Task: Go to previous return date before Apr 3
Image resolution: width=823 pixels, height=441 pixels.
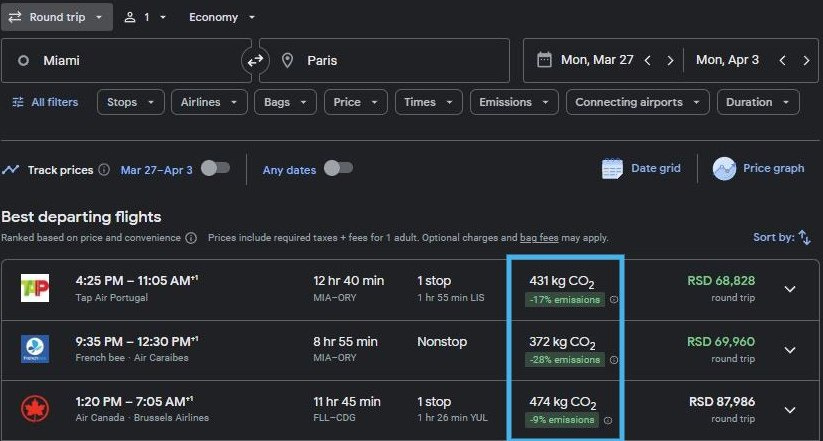Action: tap(783, 60)
